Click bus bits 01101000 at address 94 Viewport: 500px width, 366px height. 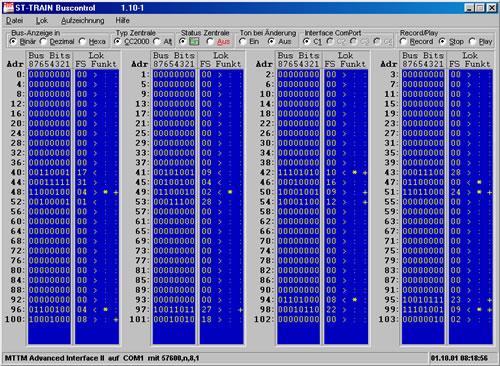tap(298, 300)
